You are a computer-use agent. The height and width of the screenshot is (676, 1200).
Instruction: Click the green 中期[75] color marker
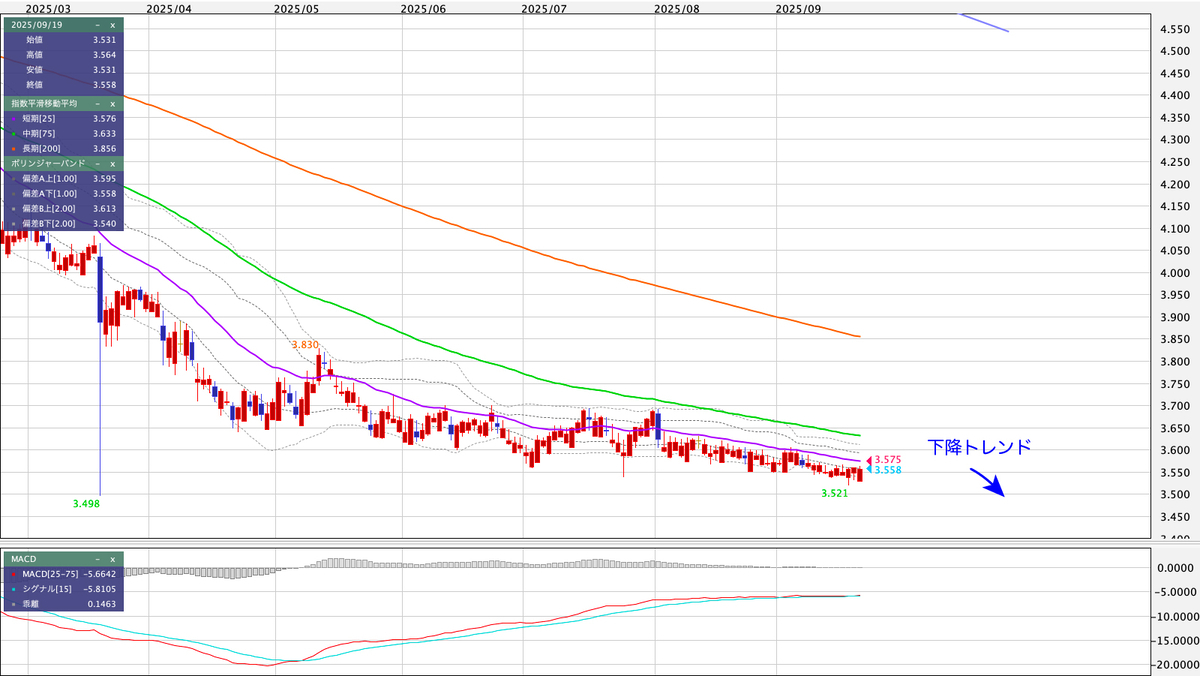pos(11,133)
